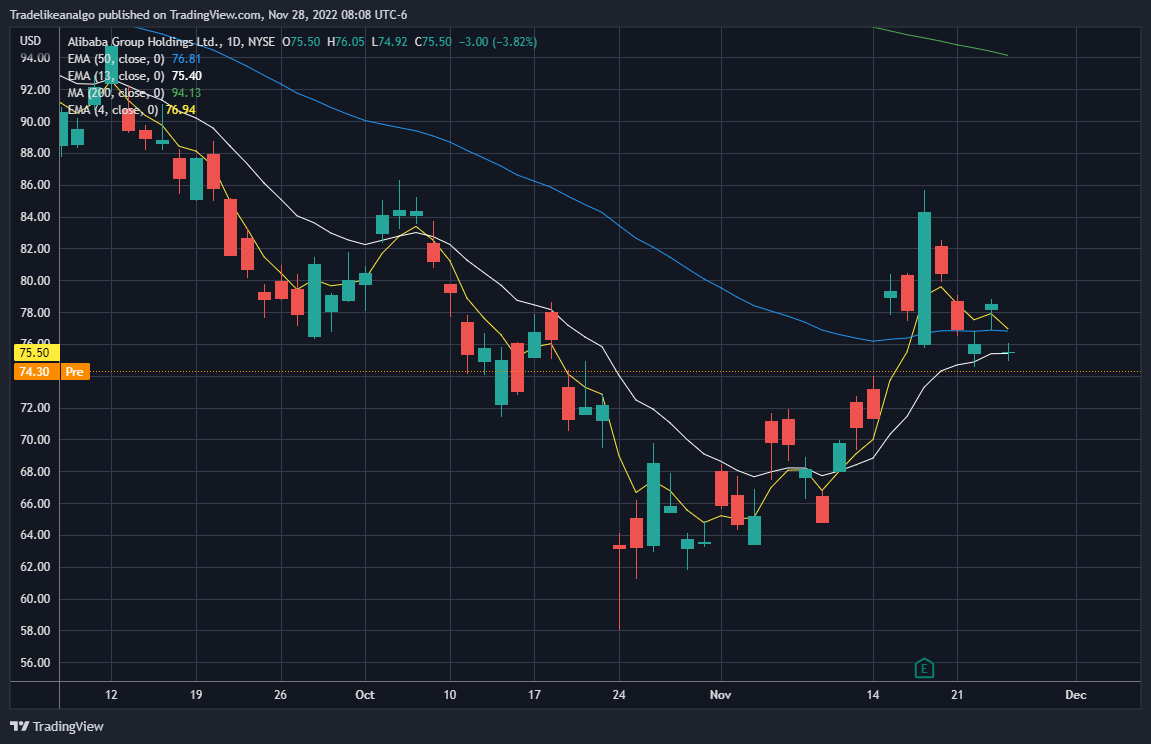Click the green MA 200 value 94.13
Viewport: 1151px width, 744px height.
(x=186, y=92)
